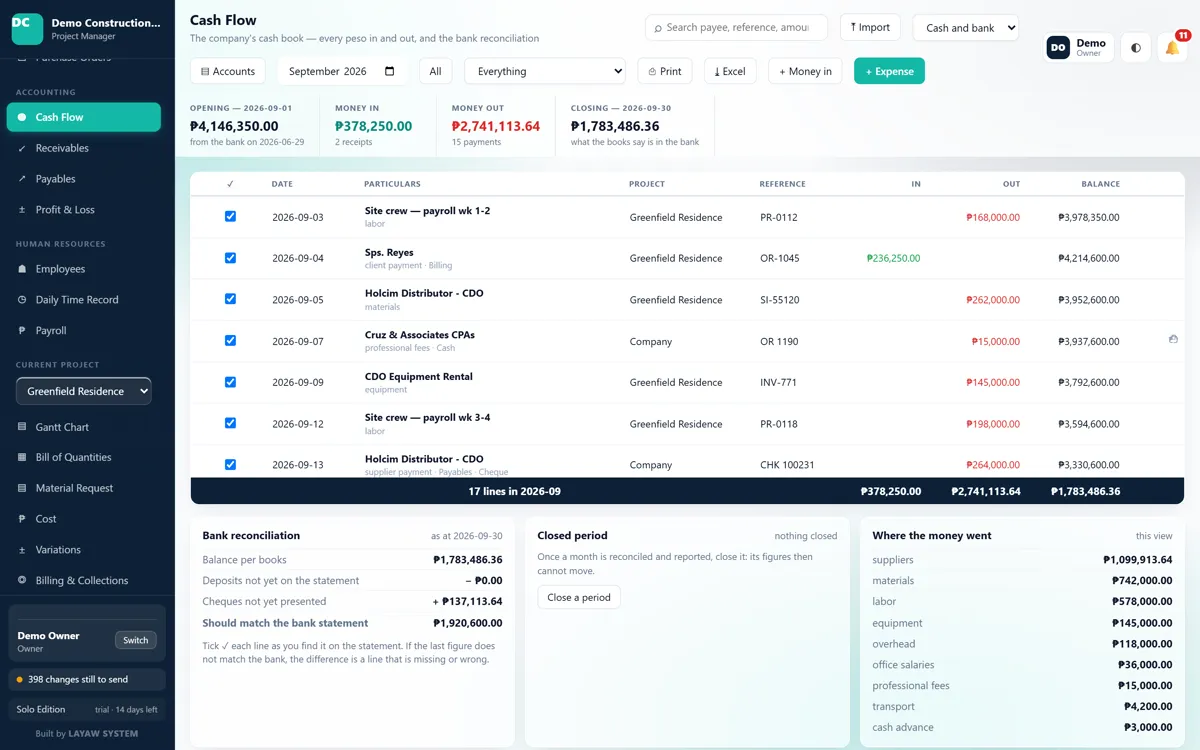
Task: Click the materials ₱742,000.00 line
Action: point(1022,581)
